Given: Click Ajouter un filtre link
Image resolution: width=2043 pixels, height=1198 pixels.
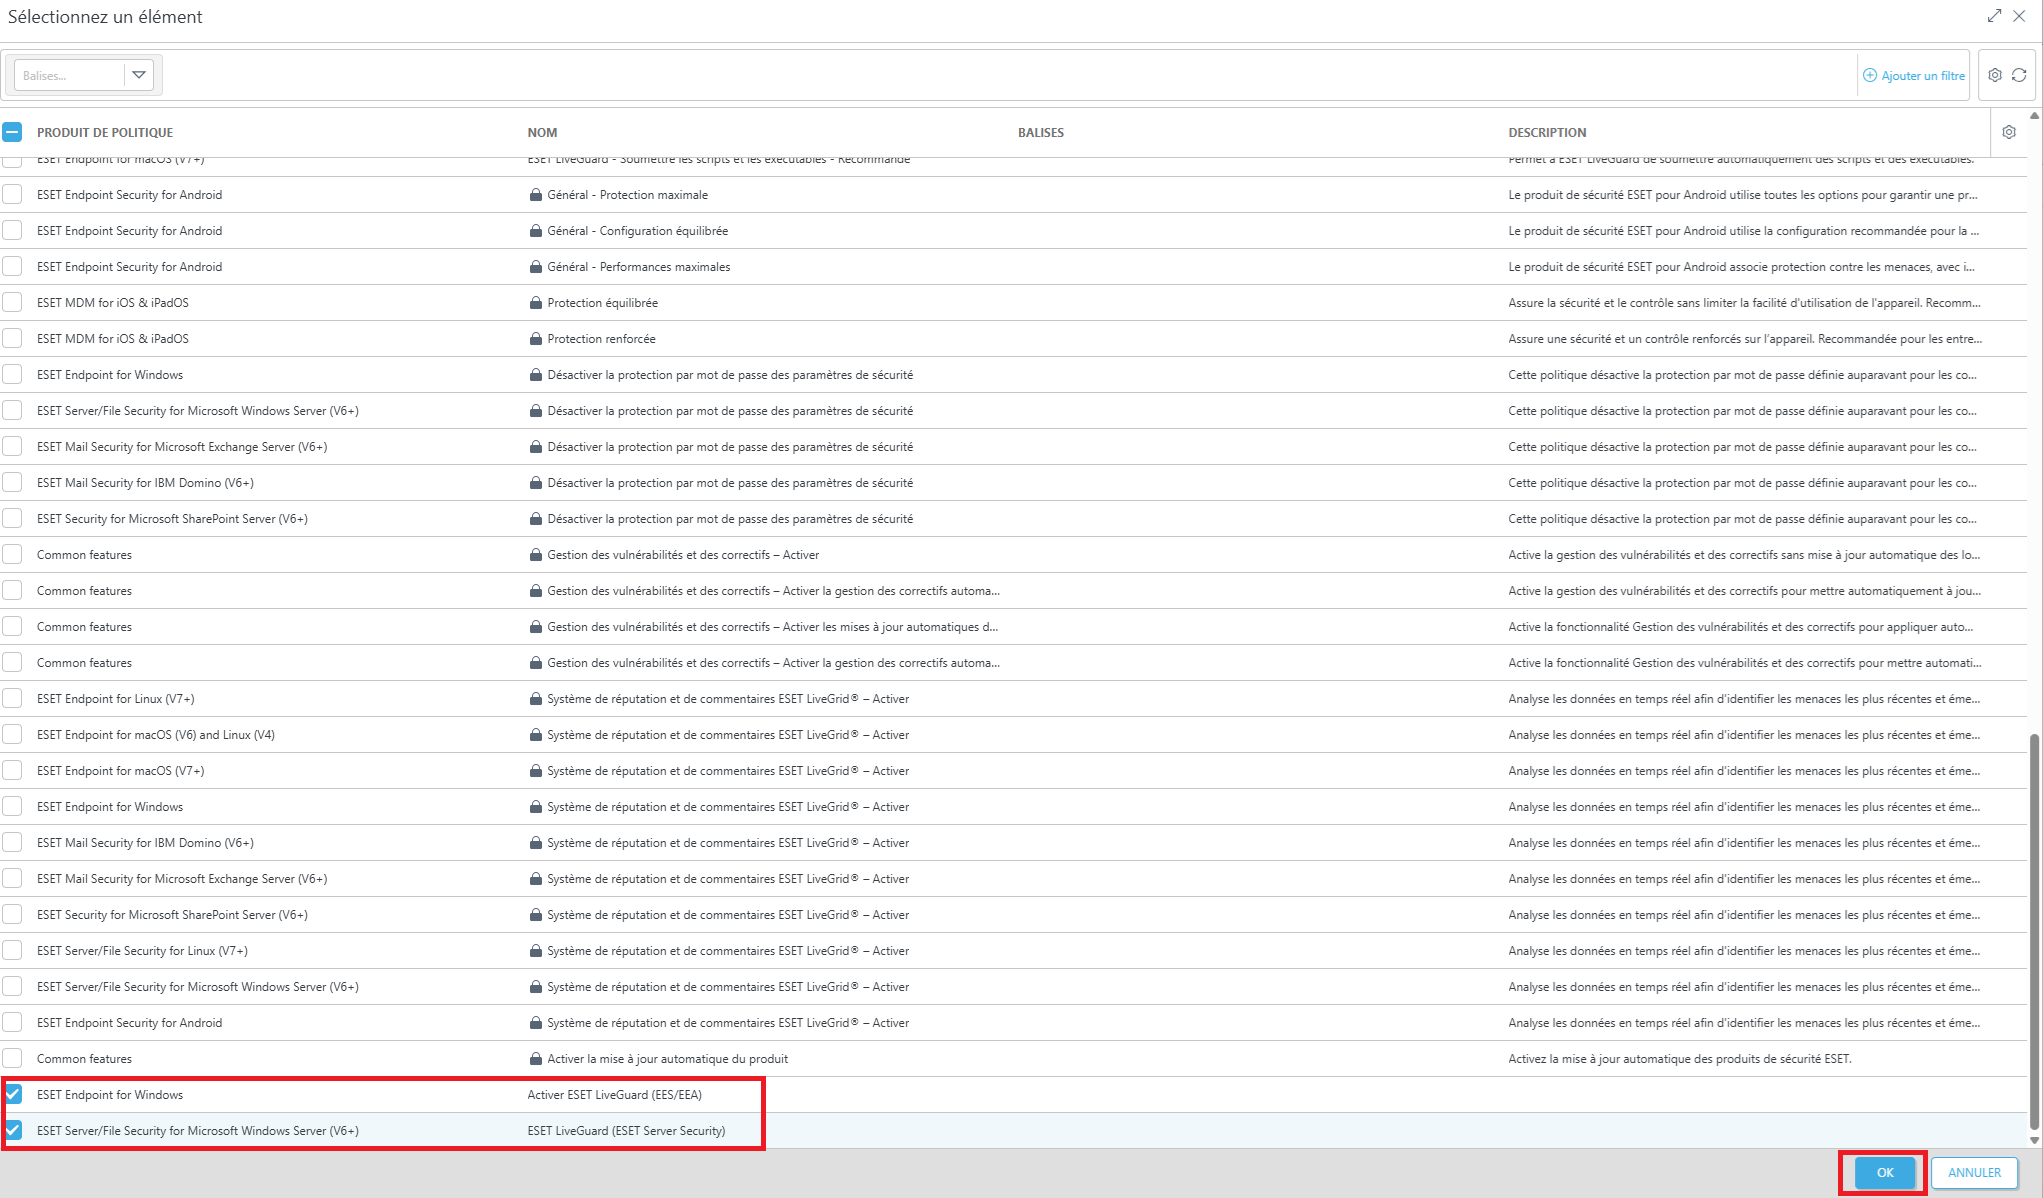Looking at the screenshot, I should tap(1923, 76).
